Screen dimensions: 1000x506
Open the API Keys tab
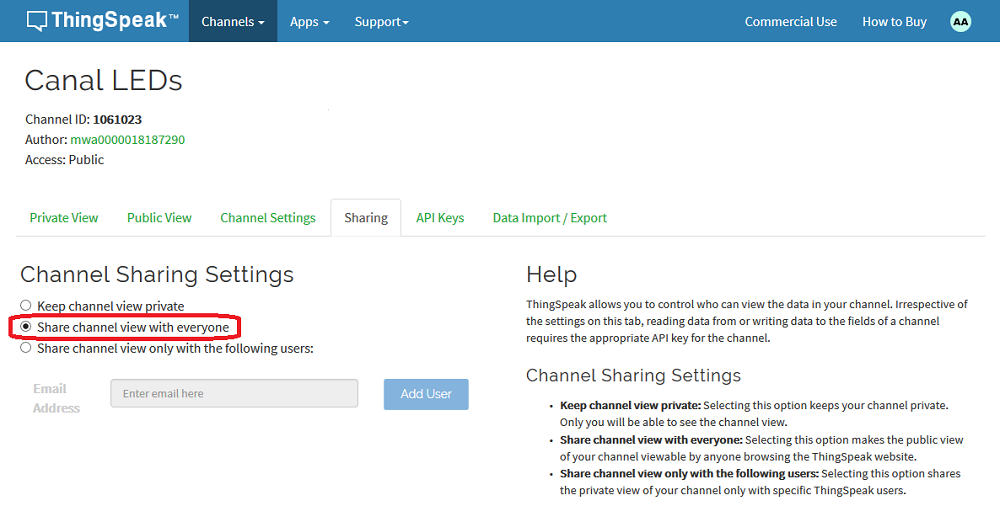pyautogui.click(x=440, y=218)
